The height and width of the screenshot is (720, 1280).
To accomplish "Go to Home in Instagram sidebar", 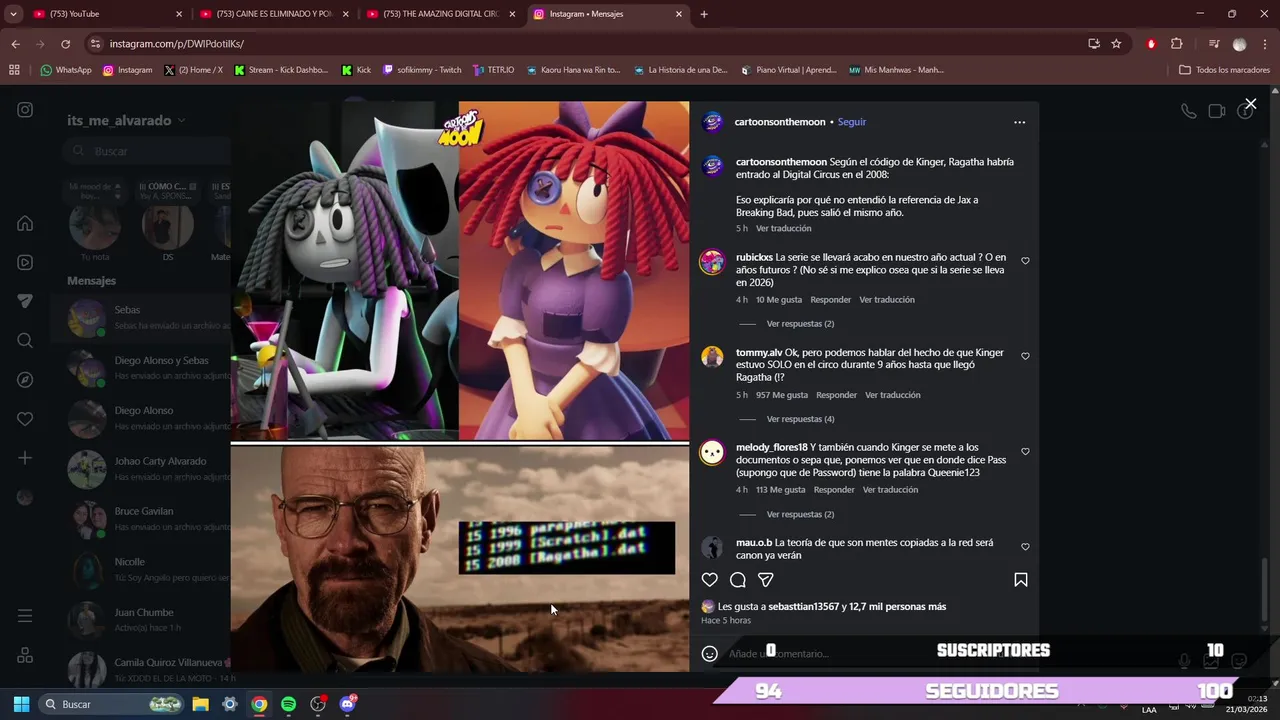I will tap(25, 224).
